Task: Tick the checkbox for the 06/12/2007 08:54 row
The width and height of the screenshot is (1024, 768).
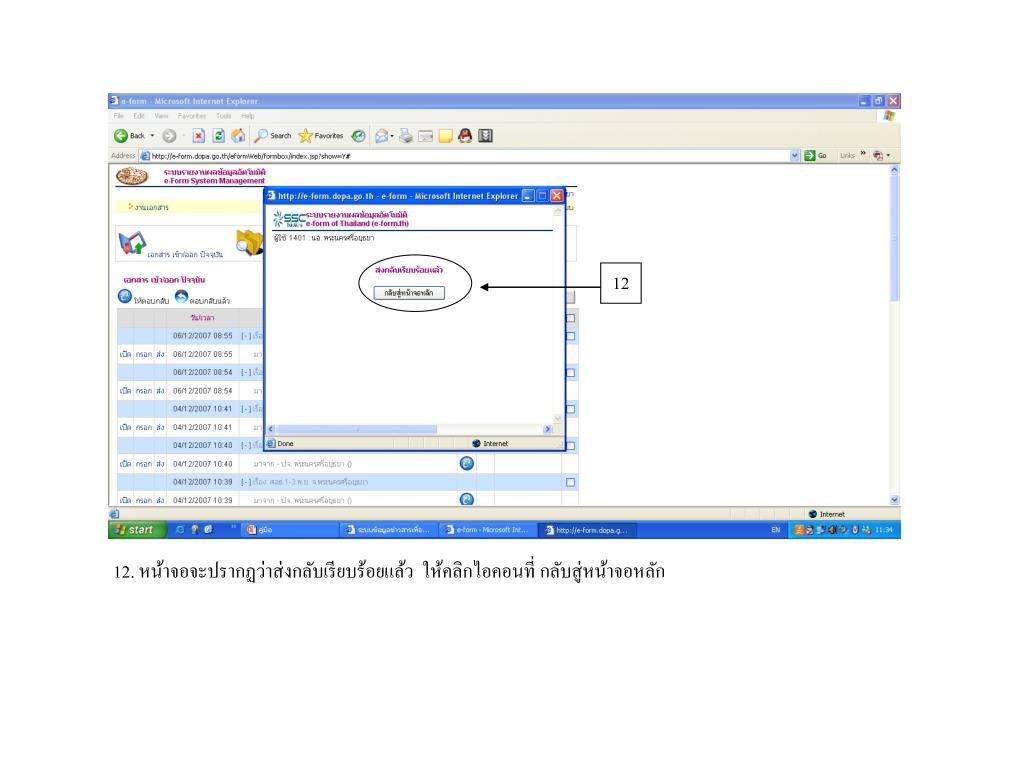Action: (570, 373)
